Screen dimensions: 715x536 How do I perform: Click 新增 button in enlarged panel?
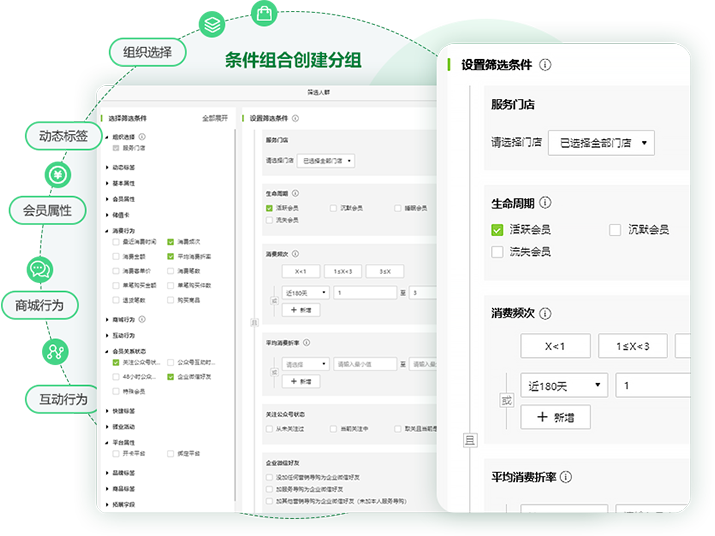555,417
